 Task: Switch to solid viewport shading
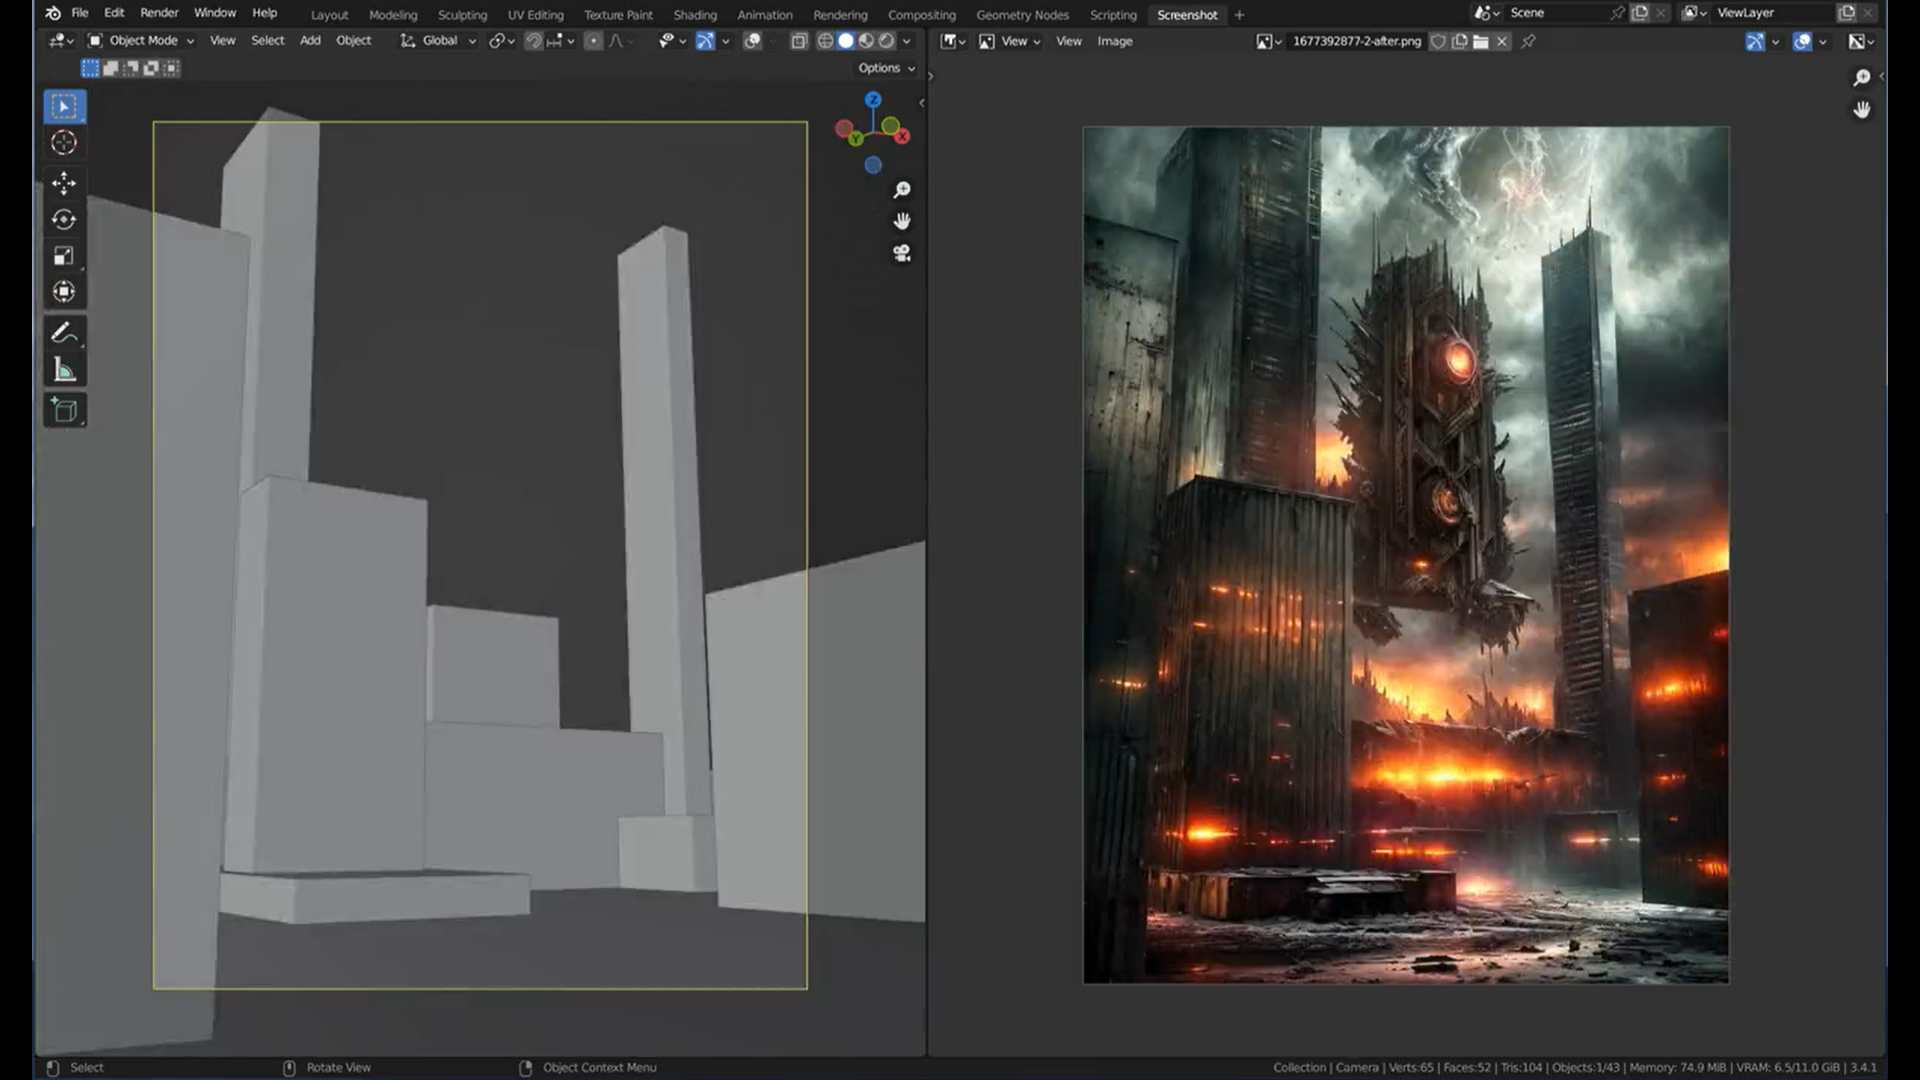coord(846,41)
